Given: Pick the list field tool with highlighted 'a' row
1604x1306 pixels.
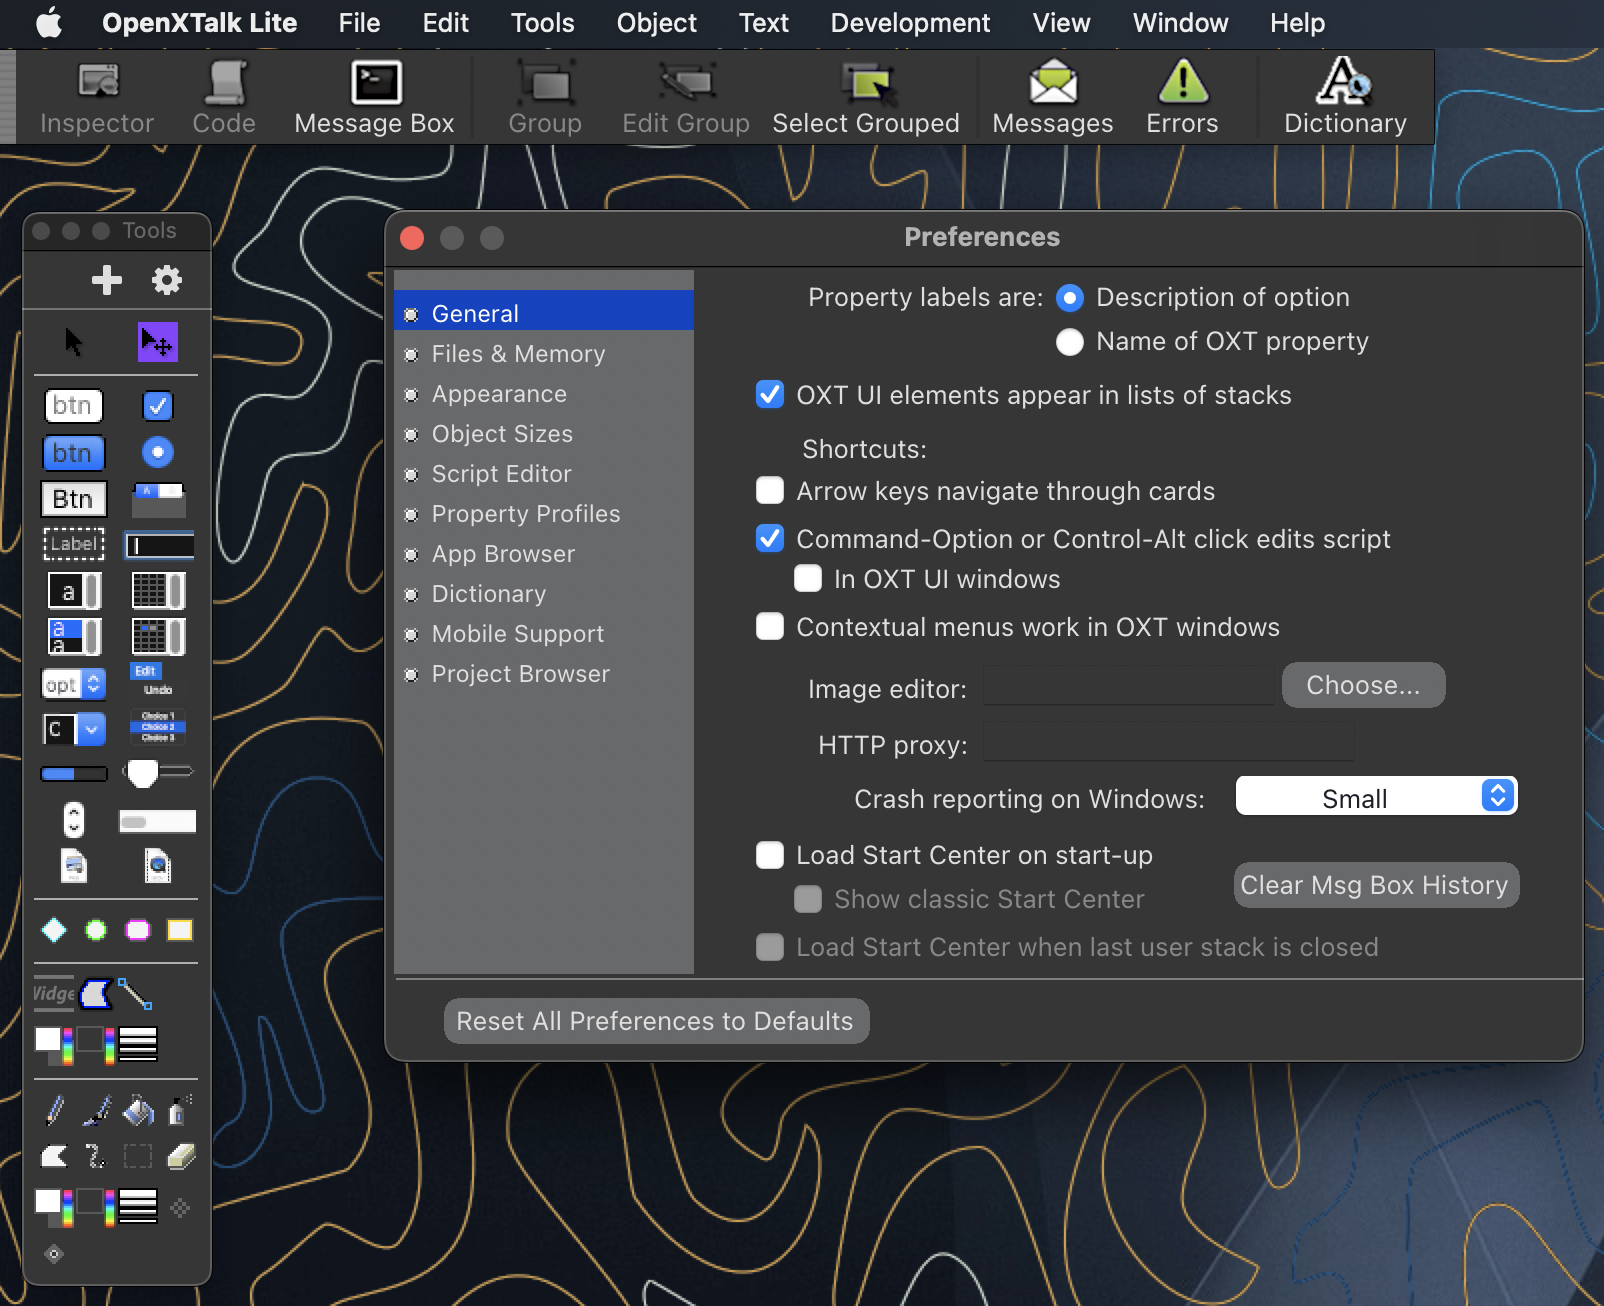Looking at the screenshot, I should [75, 637].
